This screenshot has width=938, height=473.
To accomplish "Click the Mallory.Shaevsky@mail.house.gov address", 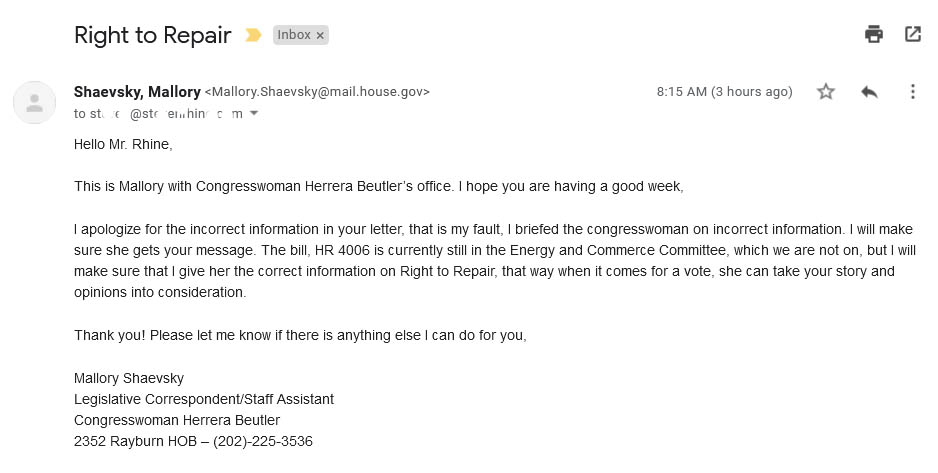I will pos(317,92).
